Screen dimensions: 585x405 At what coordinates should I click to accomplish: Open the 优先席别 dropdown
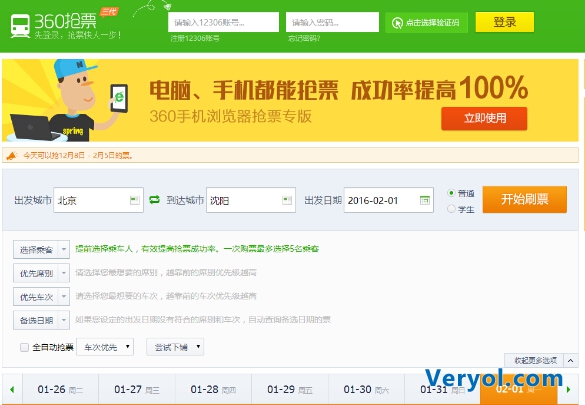(41, 273)
